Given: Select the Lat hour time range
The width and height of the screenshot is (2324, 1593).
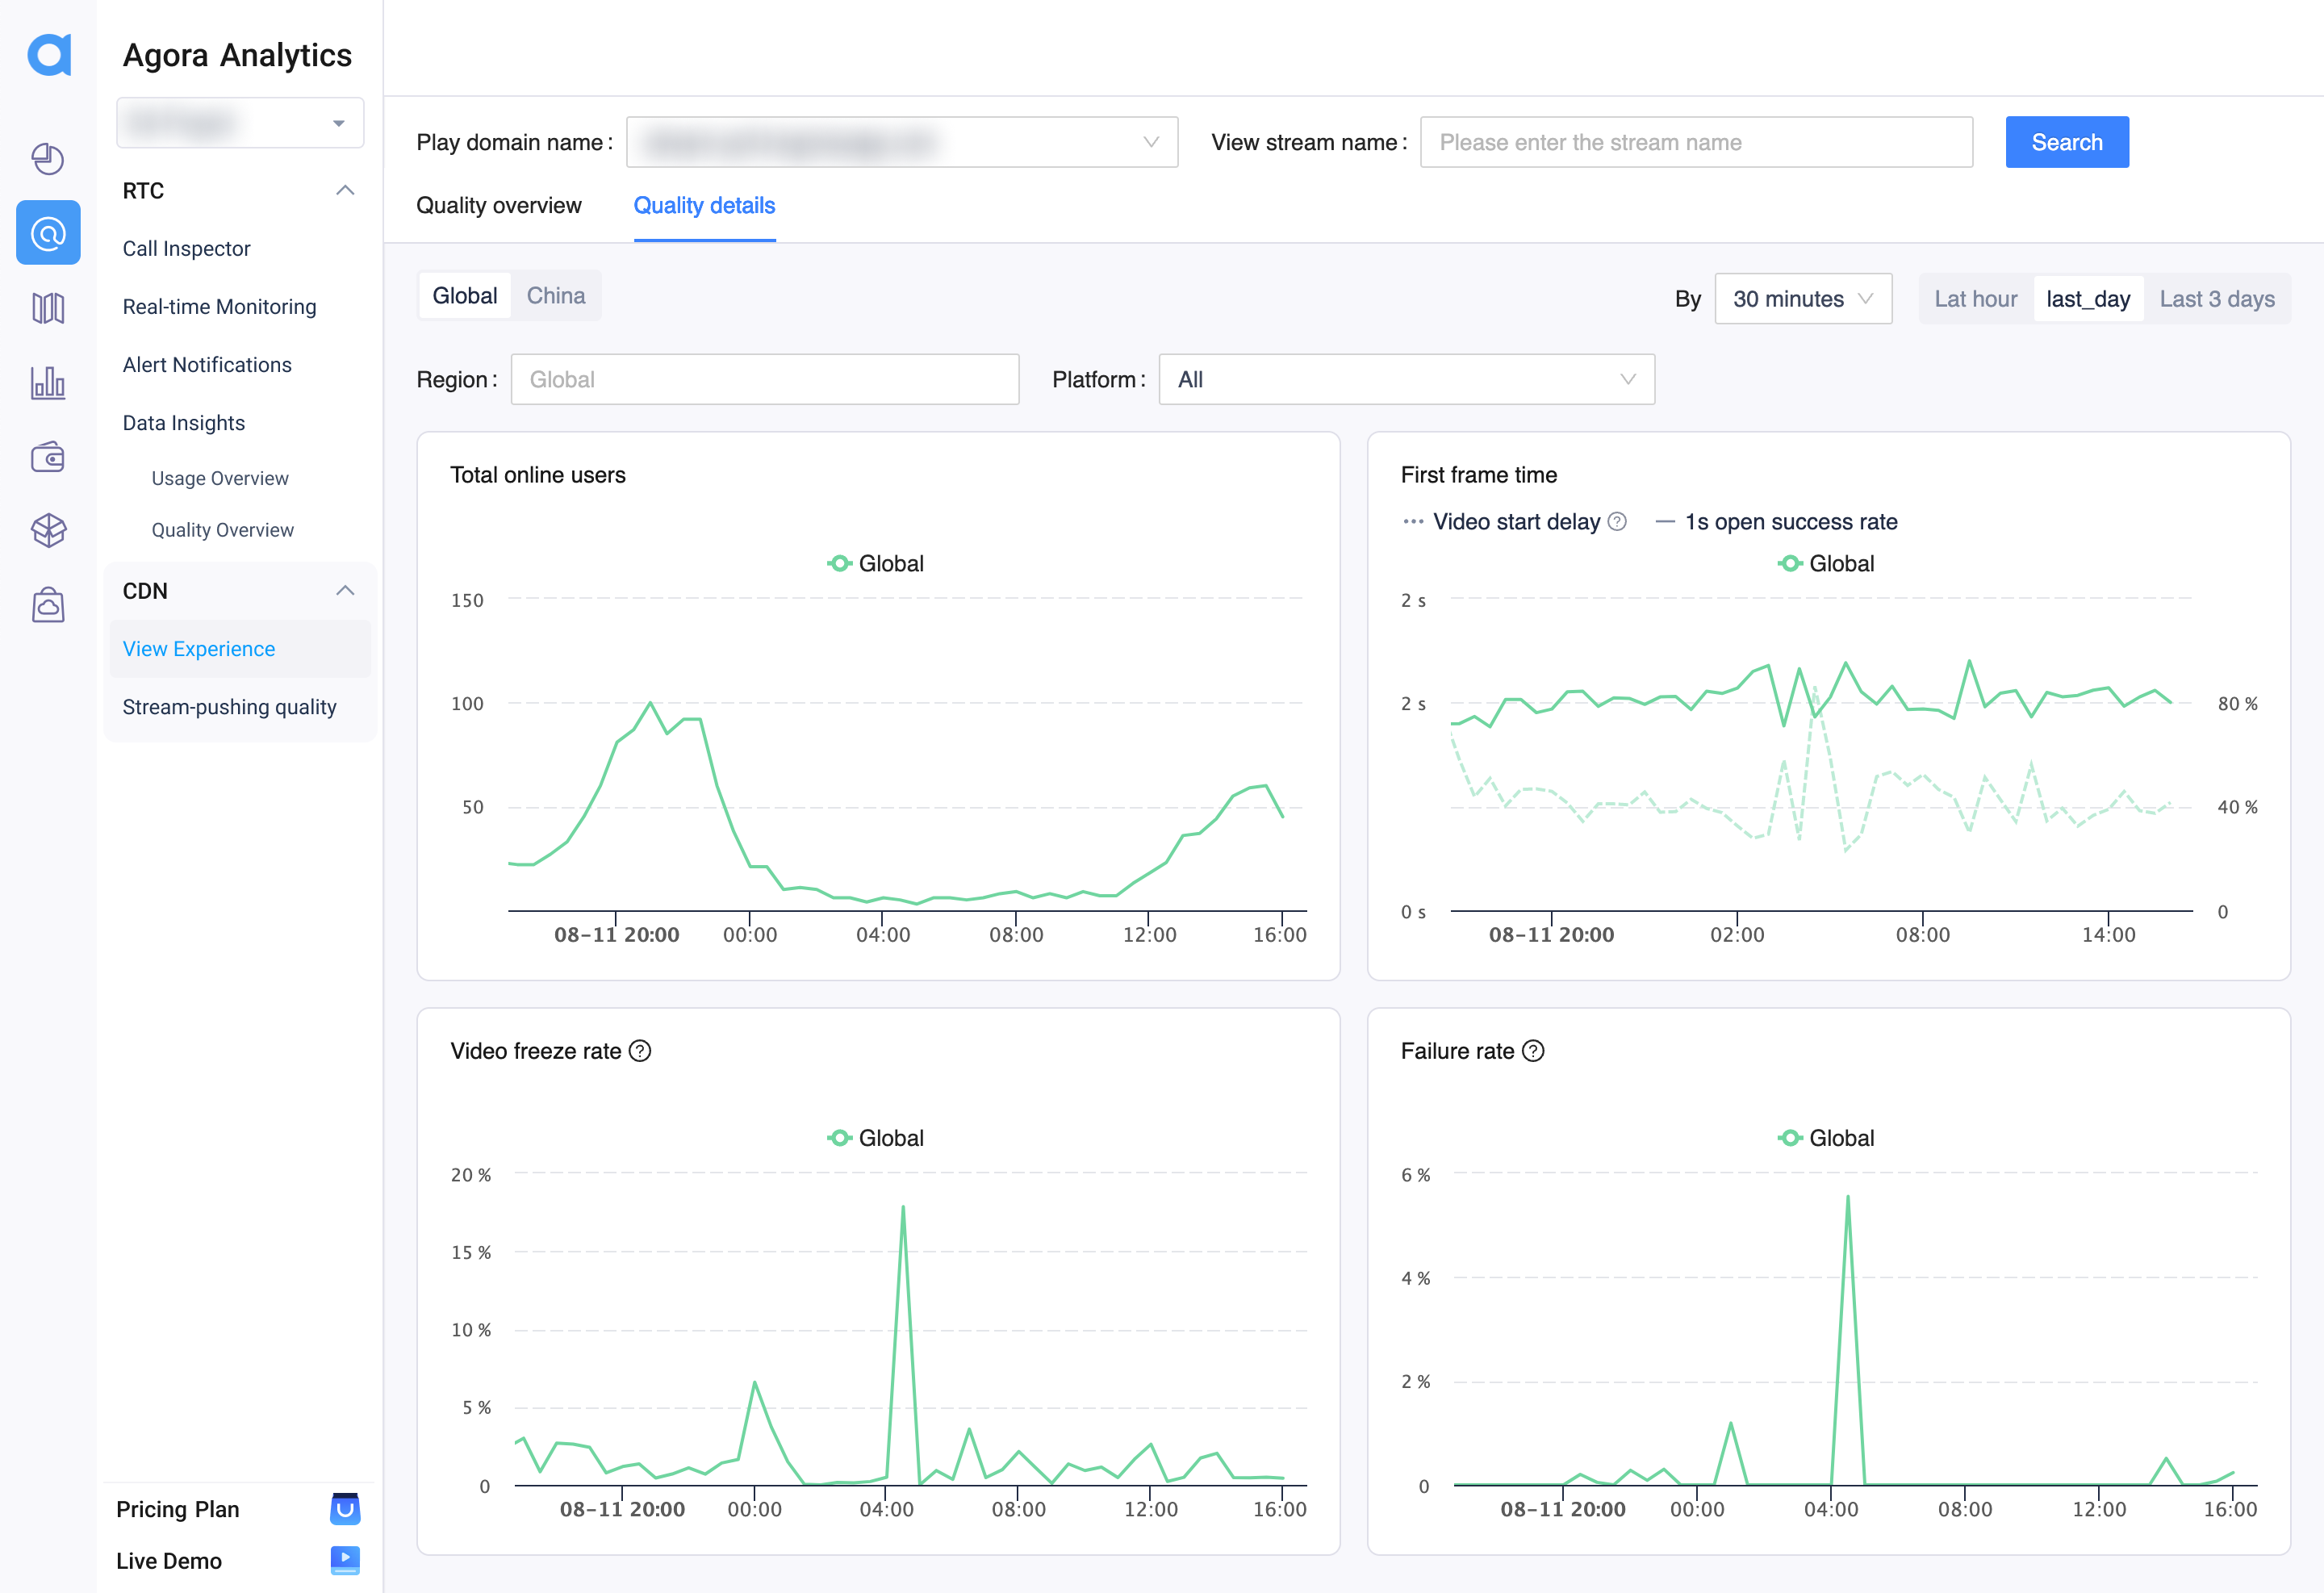Looking at the screenshot, I should coord(1975,298).
